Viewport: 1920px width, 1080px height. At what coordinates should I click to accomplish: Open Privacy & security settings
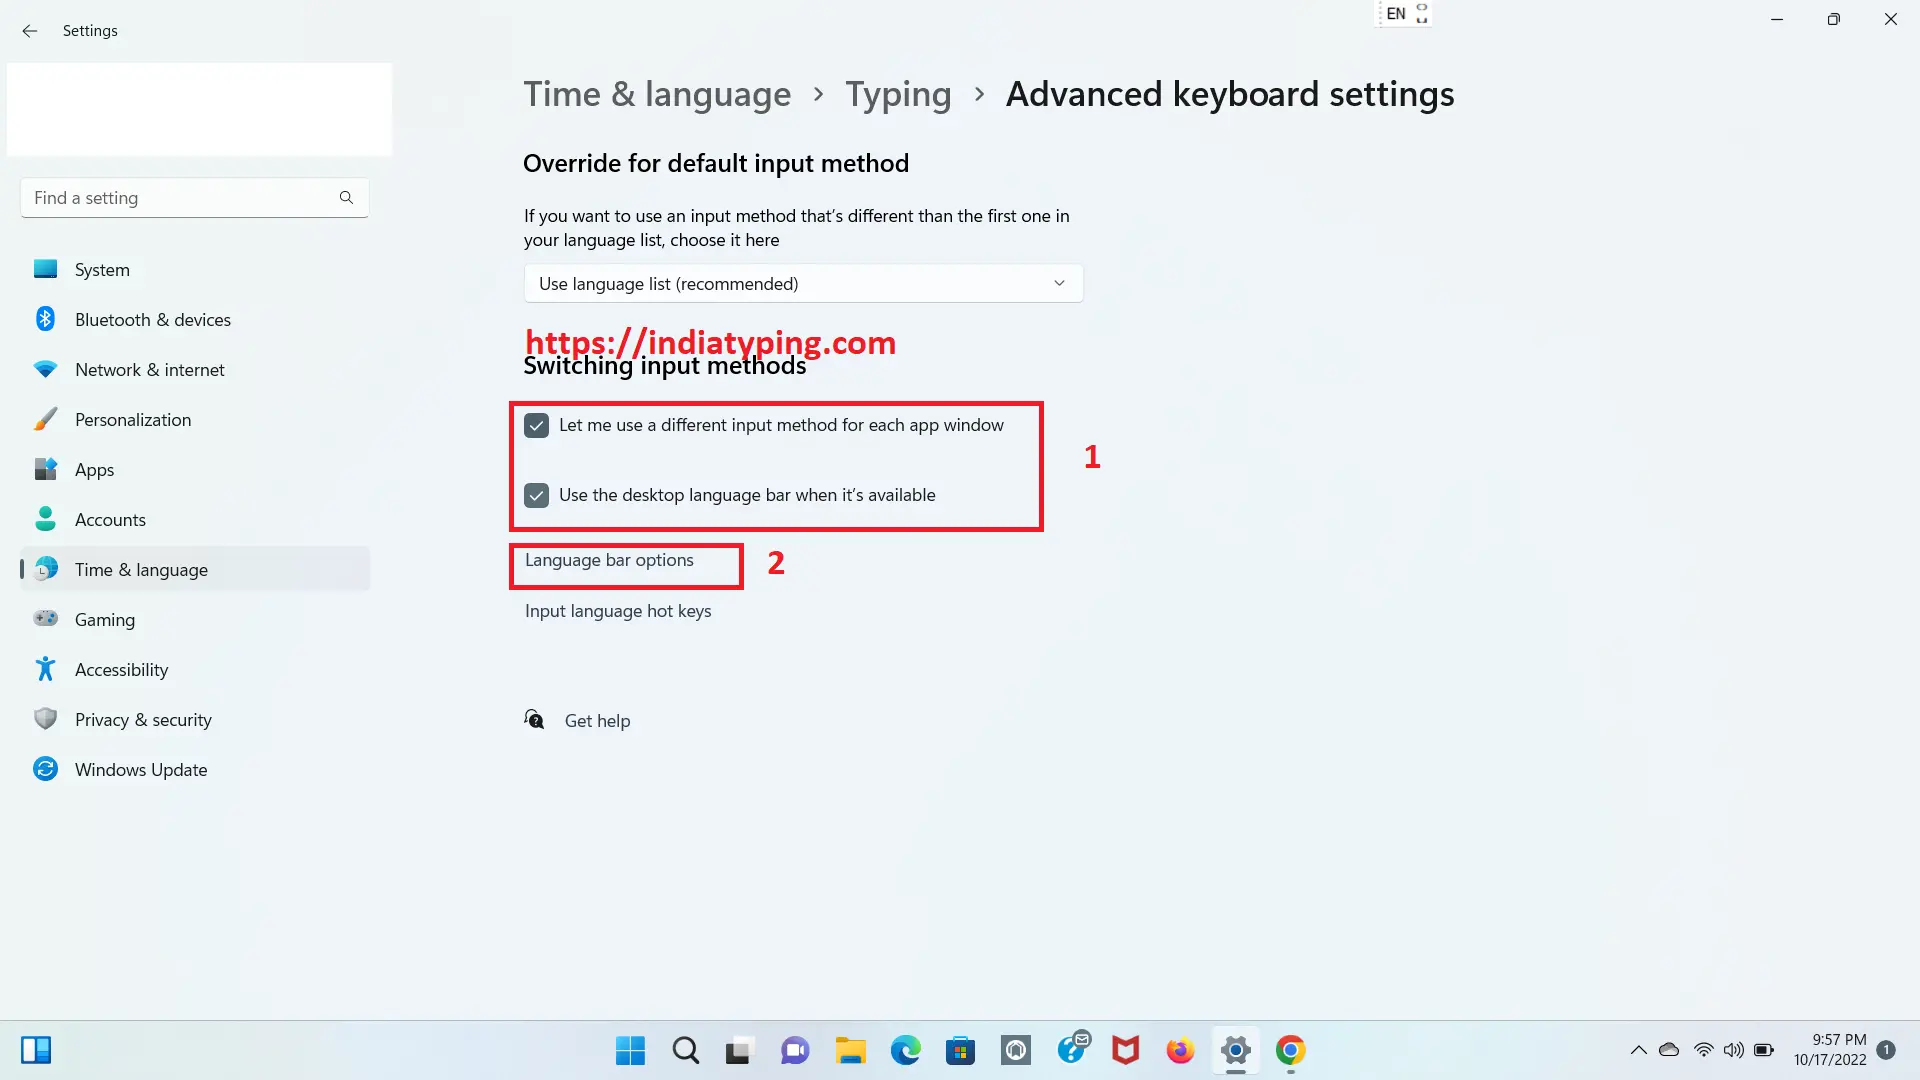144,719
